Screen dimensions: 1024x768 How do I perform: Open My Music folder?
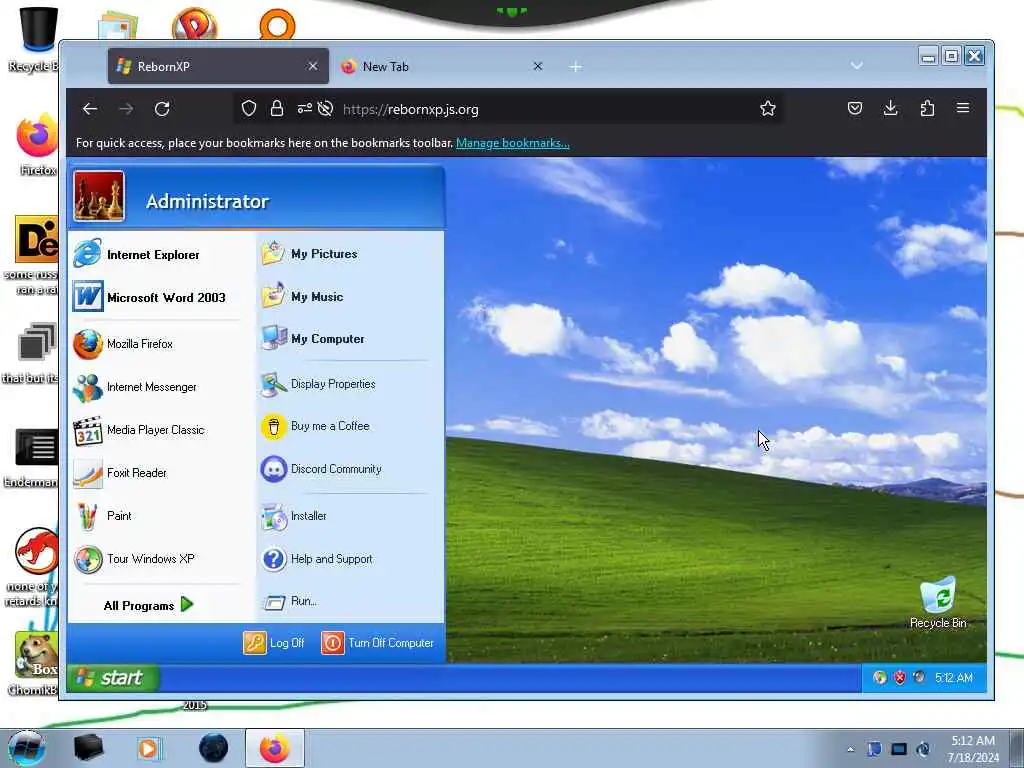coord(302,296)
